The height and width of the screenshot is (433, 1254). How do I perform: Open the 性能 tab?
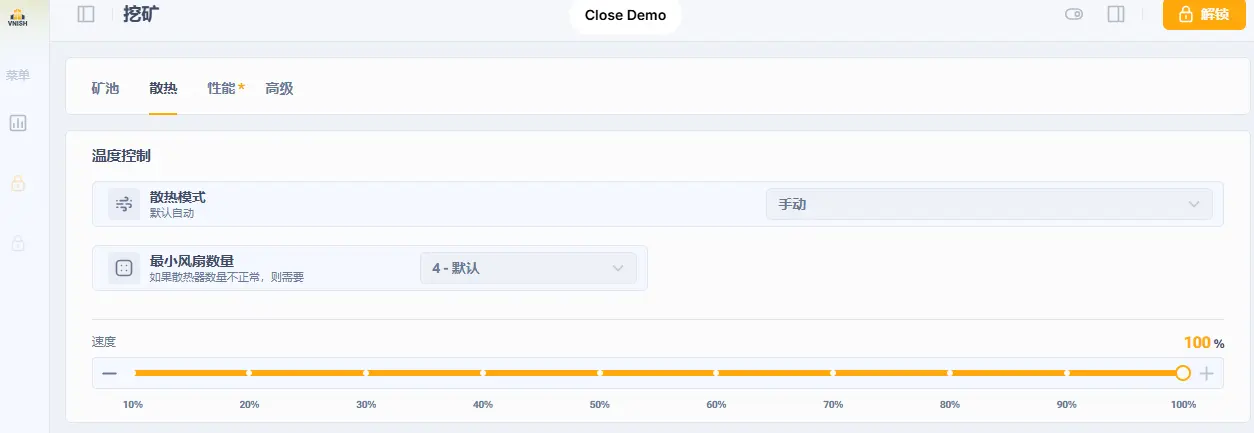click(x=221, y=88)
